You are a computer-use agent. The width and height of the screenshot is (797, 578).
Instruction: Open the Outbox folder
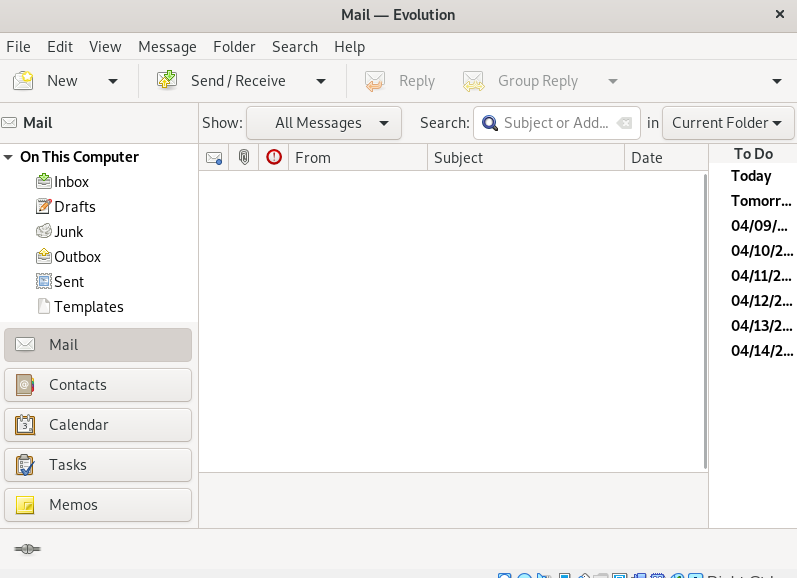[x=77, y=257]
